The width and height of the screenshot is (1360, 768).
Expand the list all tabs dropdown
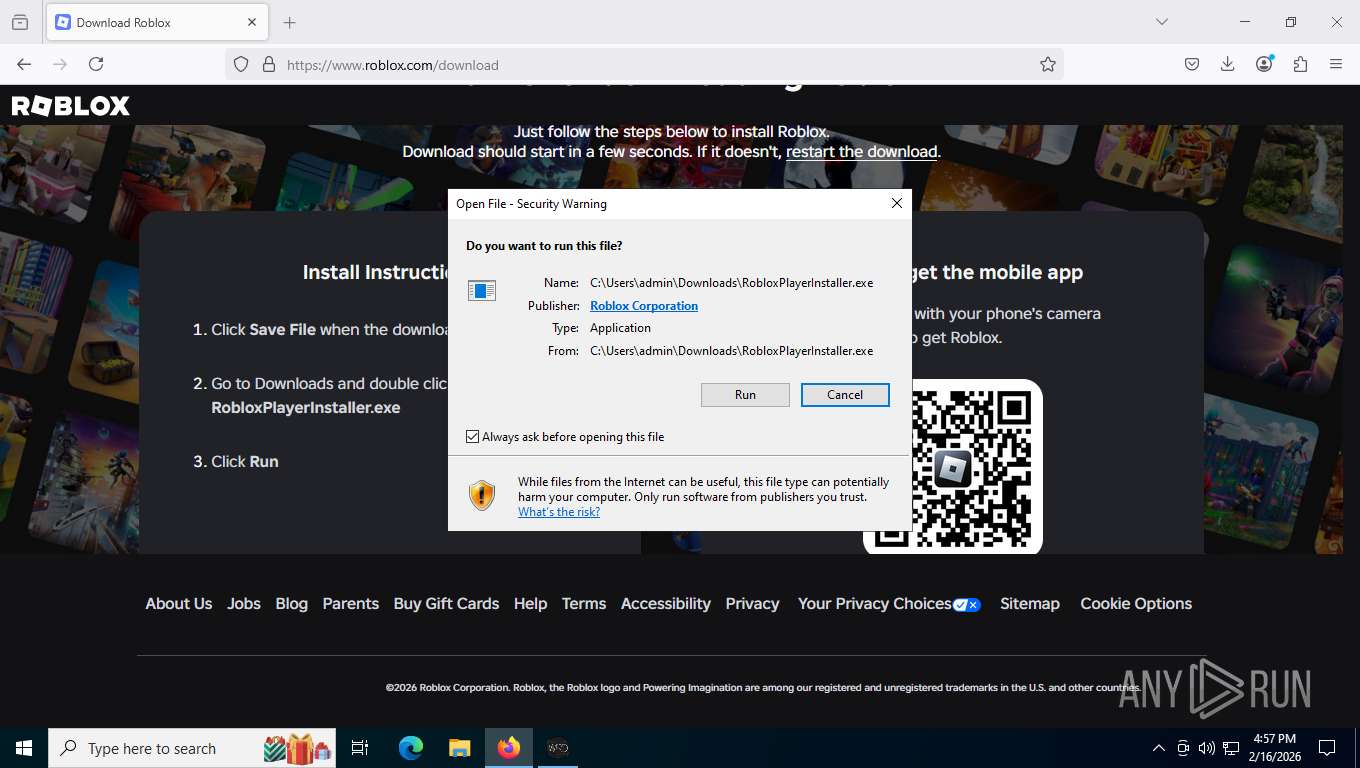coord(1161,22)
